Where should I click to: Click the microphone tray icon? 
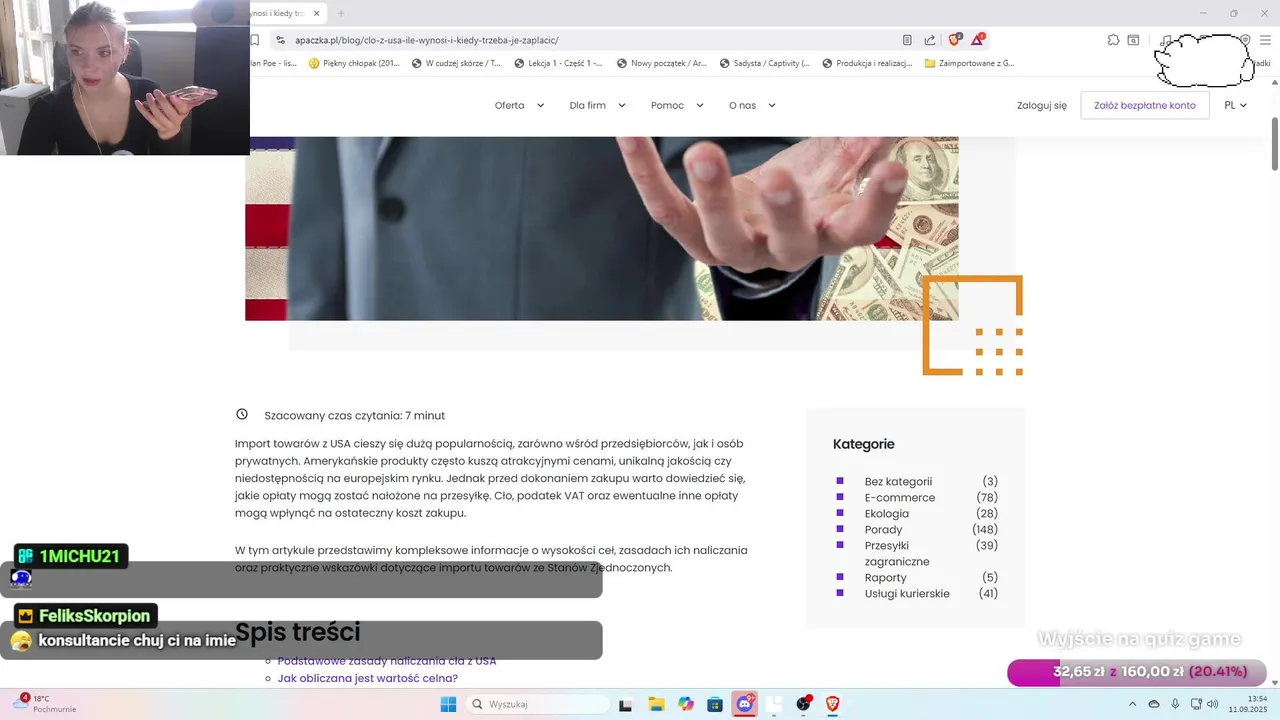(1175, 704)
